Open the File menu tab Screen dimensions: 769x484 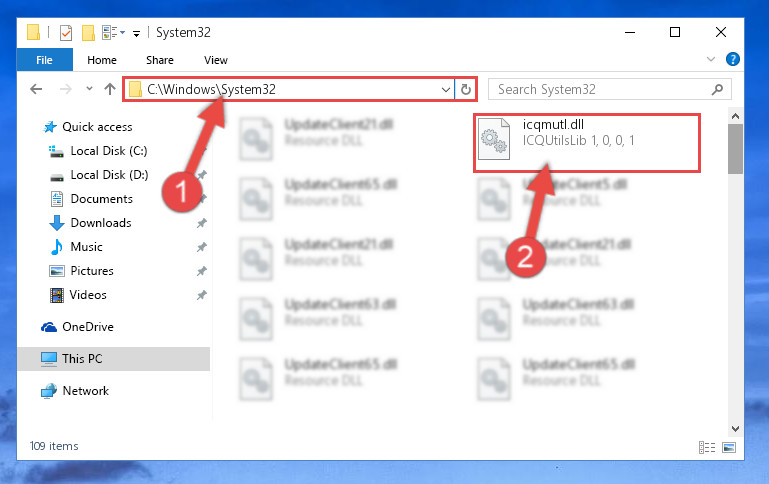[x=44, y=60]
